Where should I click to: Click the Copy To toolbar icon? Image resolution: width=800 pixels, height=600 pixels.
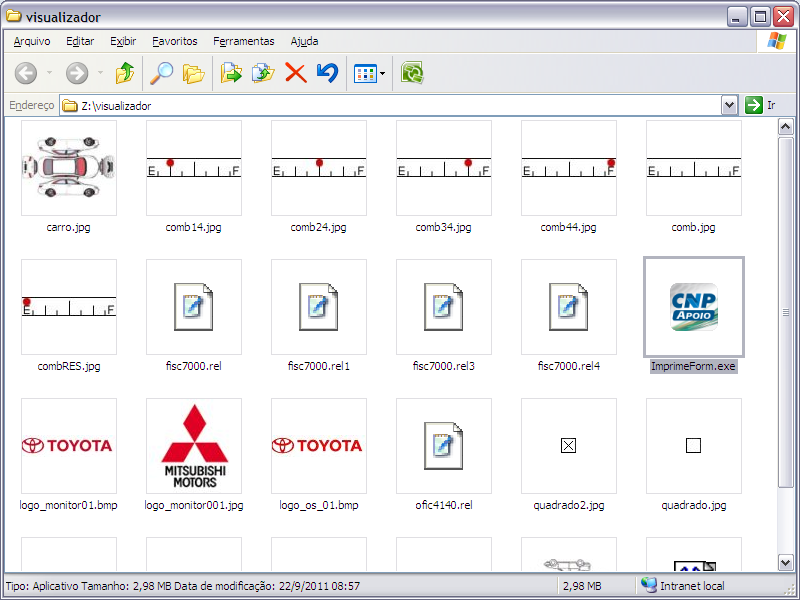point(263,73)
